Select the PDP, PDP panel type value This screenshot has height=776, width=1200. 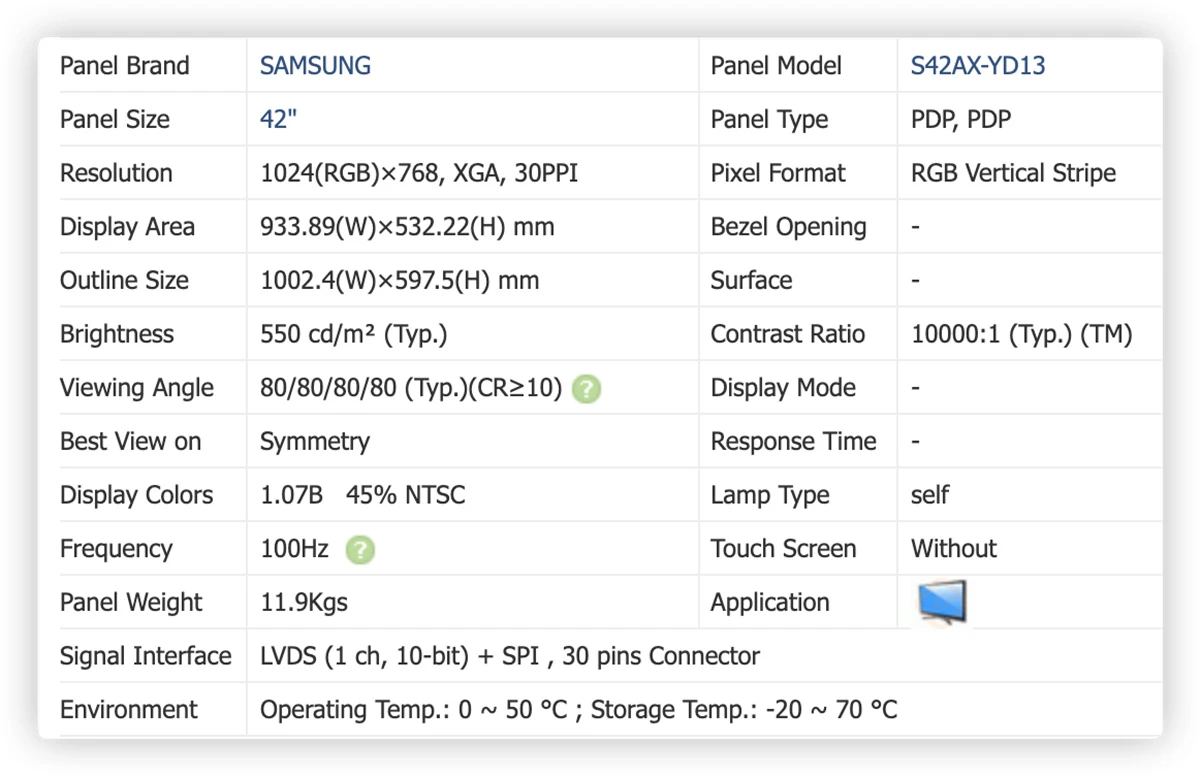pyautogui.click(x=961, y=119)
